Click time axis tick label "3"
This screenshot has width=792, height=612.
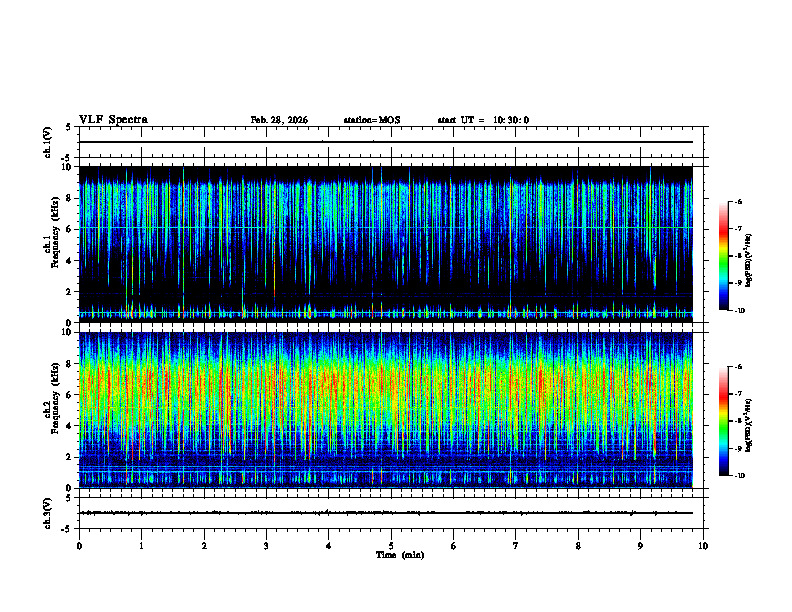266,546
